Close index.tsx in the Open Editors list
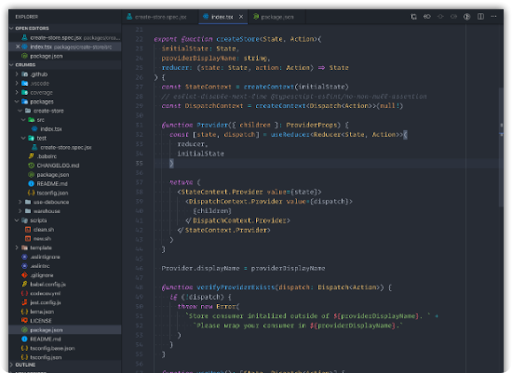 (x=18, y=47)
